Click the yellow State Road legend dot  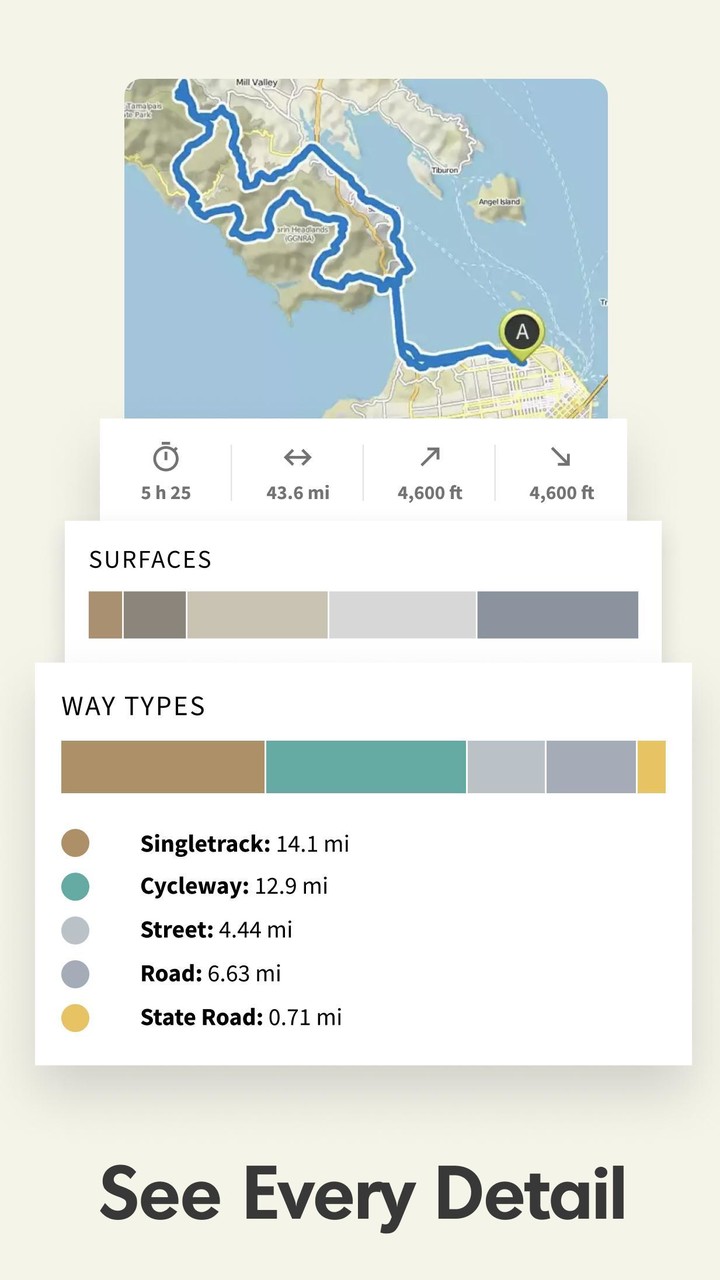[x=75, y=1018]
